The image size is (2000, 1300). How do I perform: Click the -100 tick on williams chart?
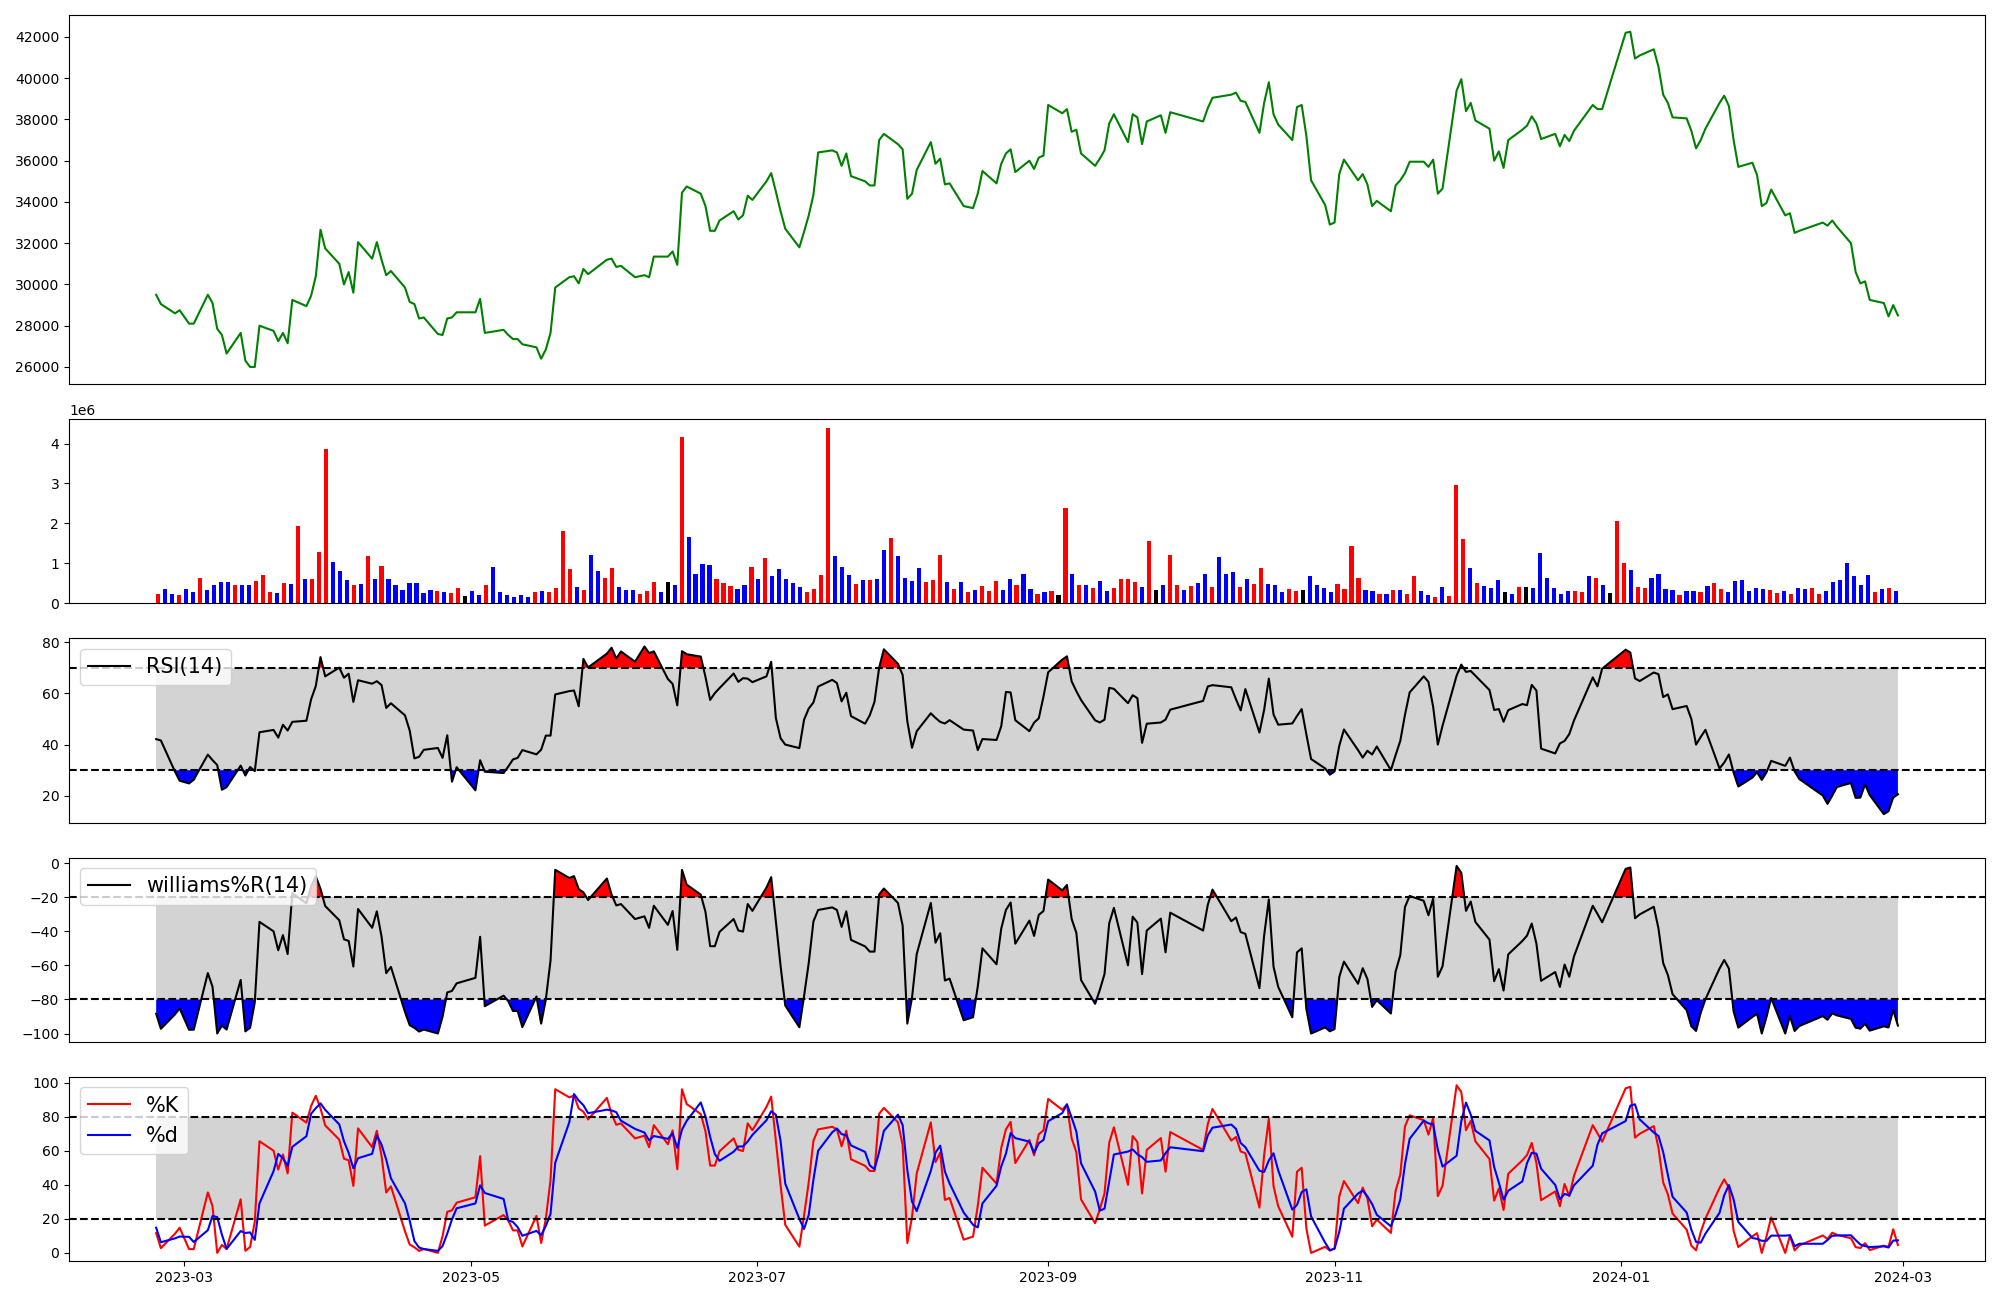(42, 1034)
